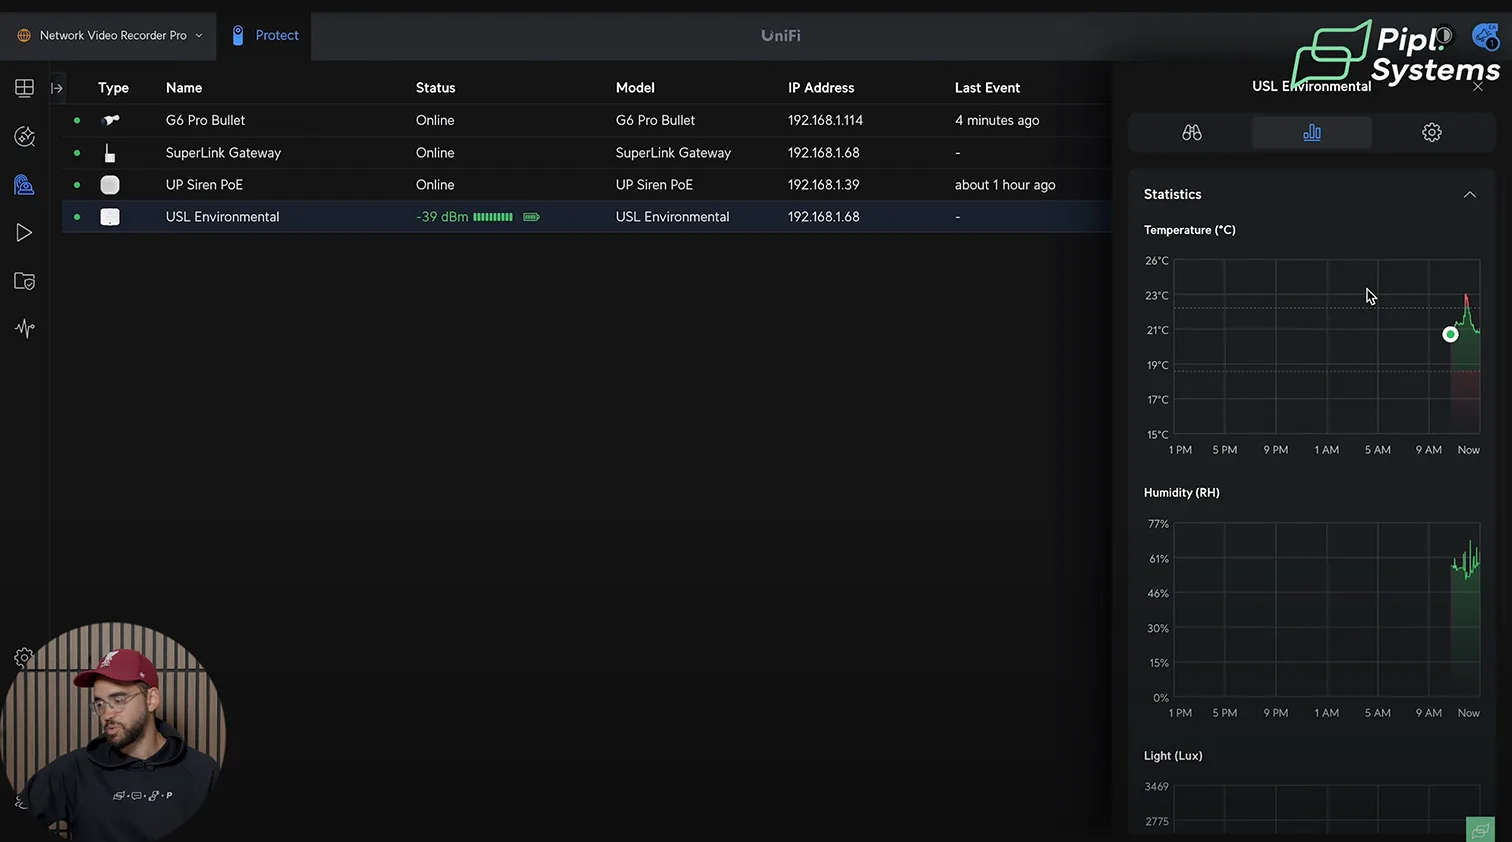Click the temperature chart data point marker

[1450, 334]
